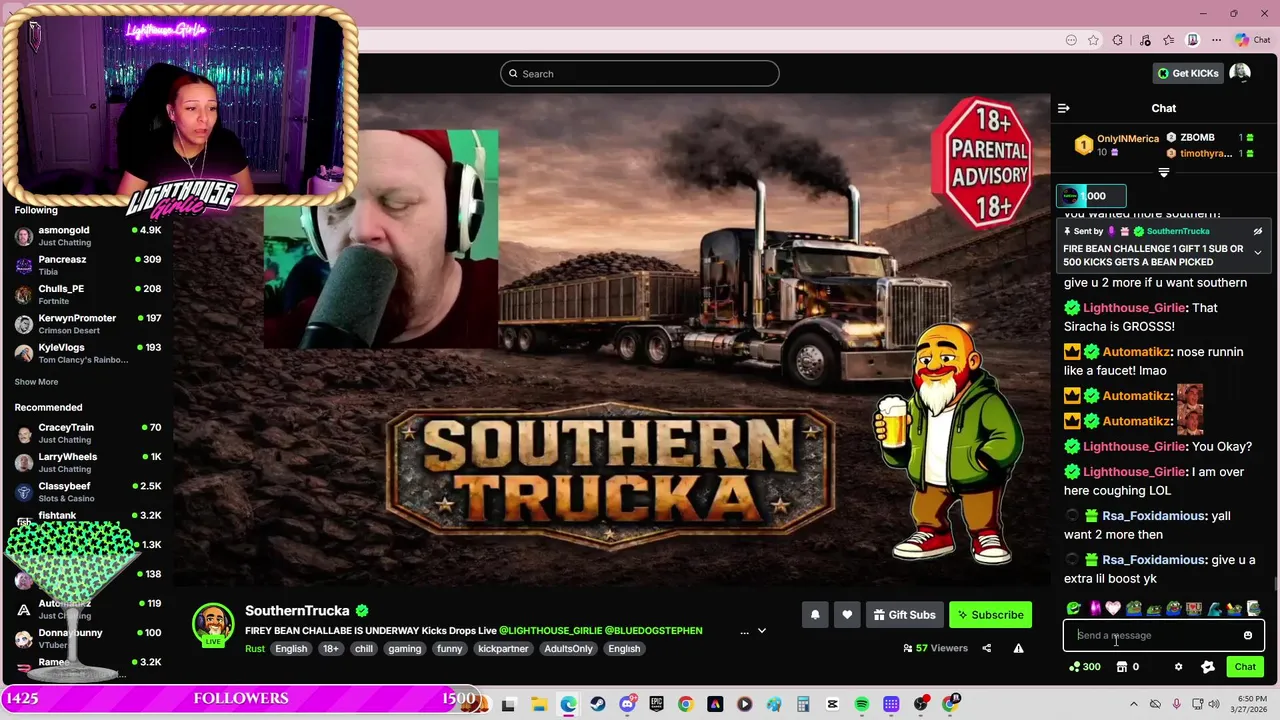This screenshot has width=1280, height=720.
Task: Expand Following list with Show More
Action: (x=36, y=382)
